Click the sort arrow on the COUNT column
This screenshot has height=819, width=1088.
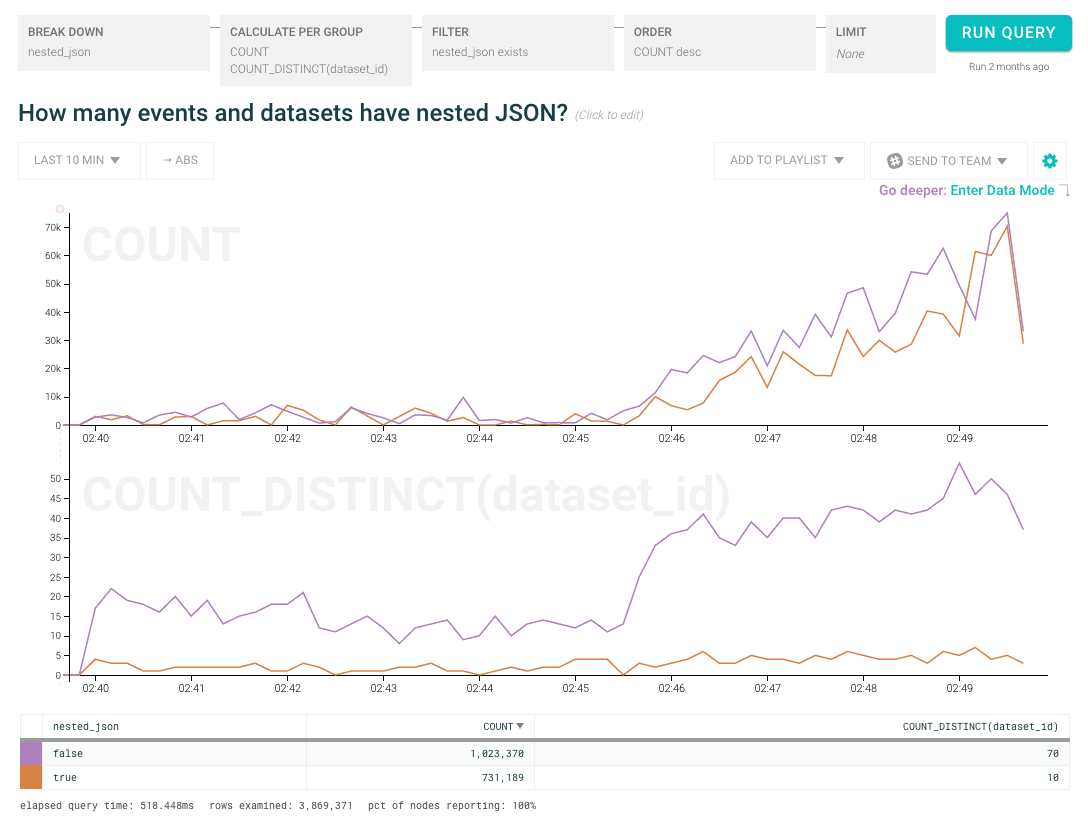(x=518, y=727)
